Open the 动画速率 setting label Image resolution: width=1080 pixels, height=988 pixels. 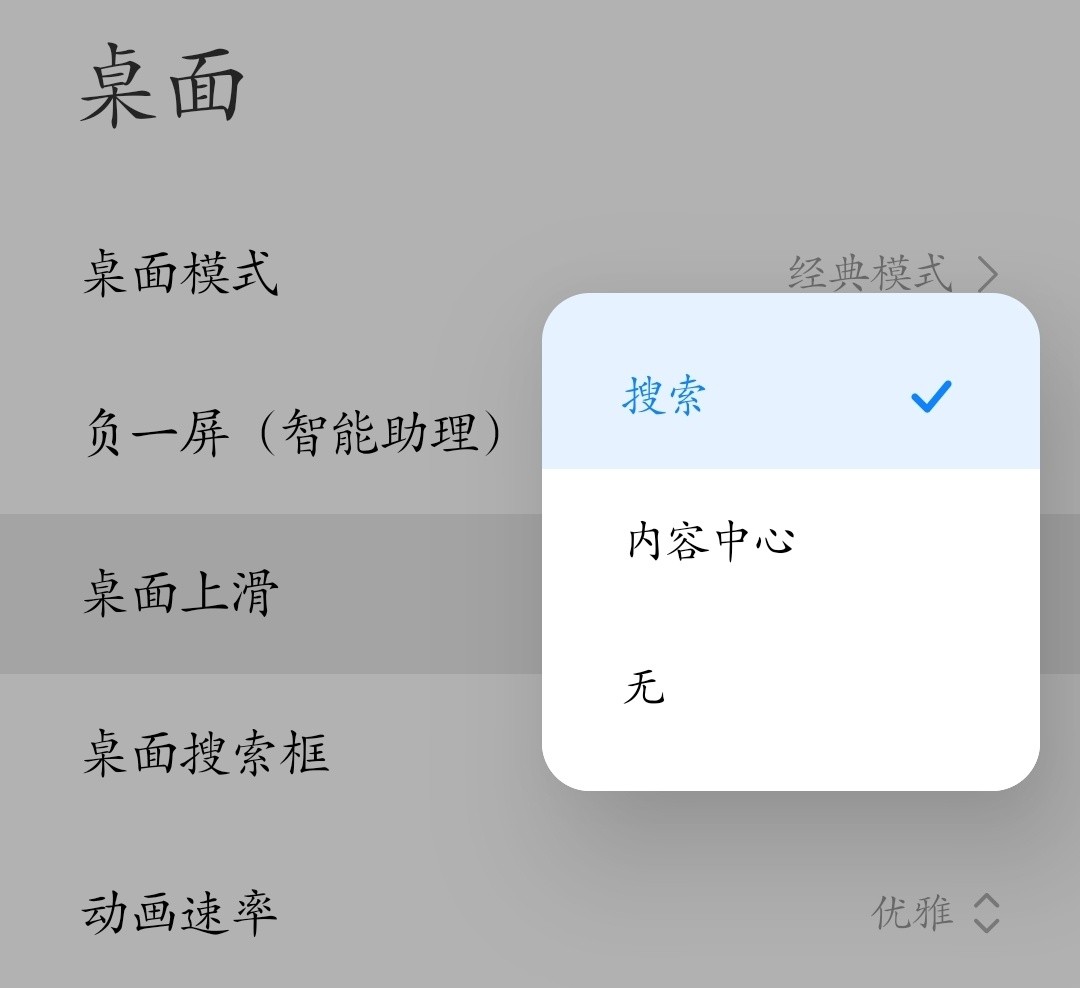tap(180, 913)
